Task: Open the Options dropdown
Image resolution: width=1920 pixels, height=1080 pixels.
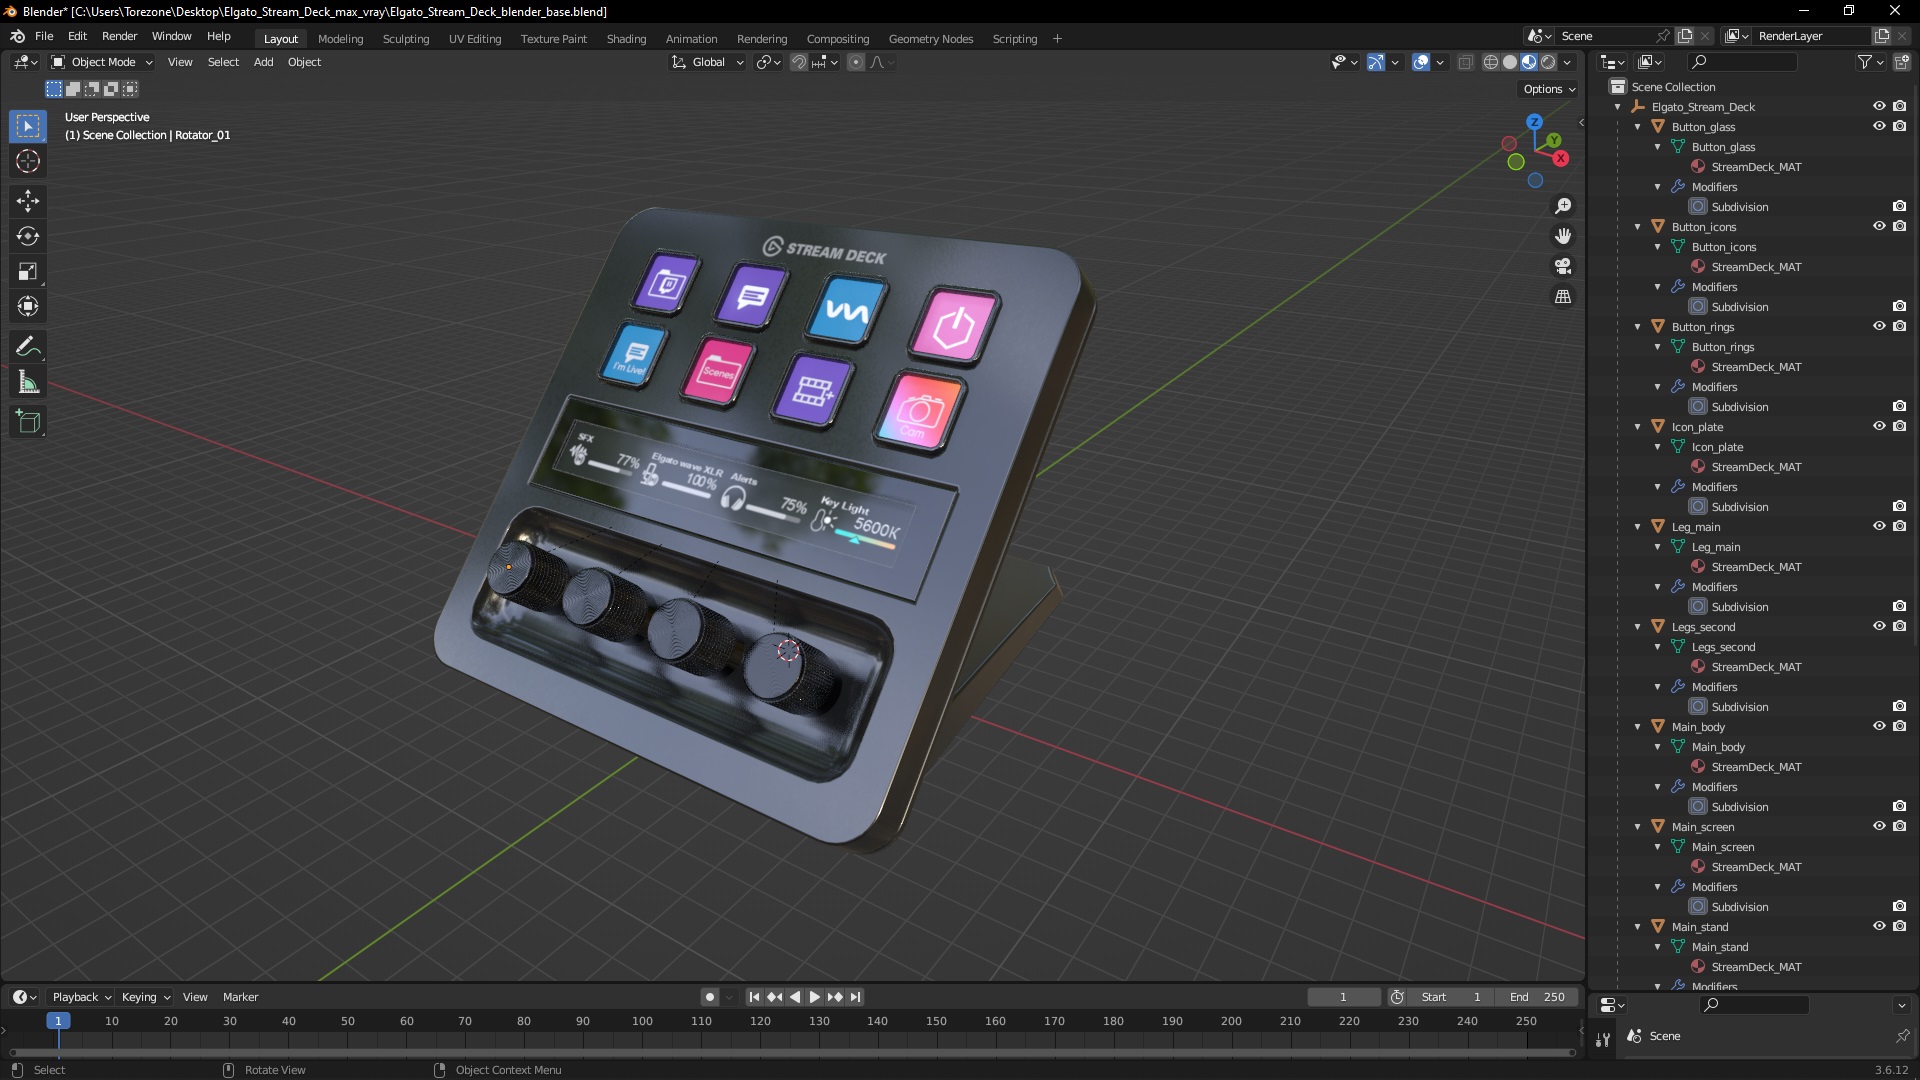Action: click(x=1549, y=89)
